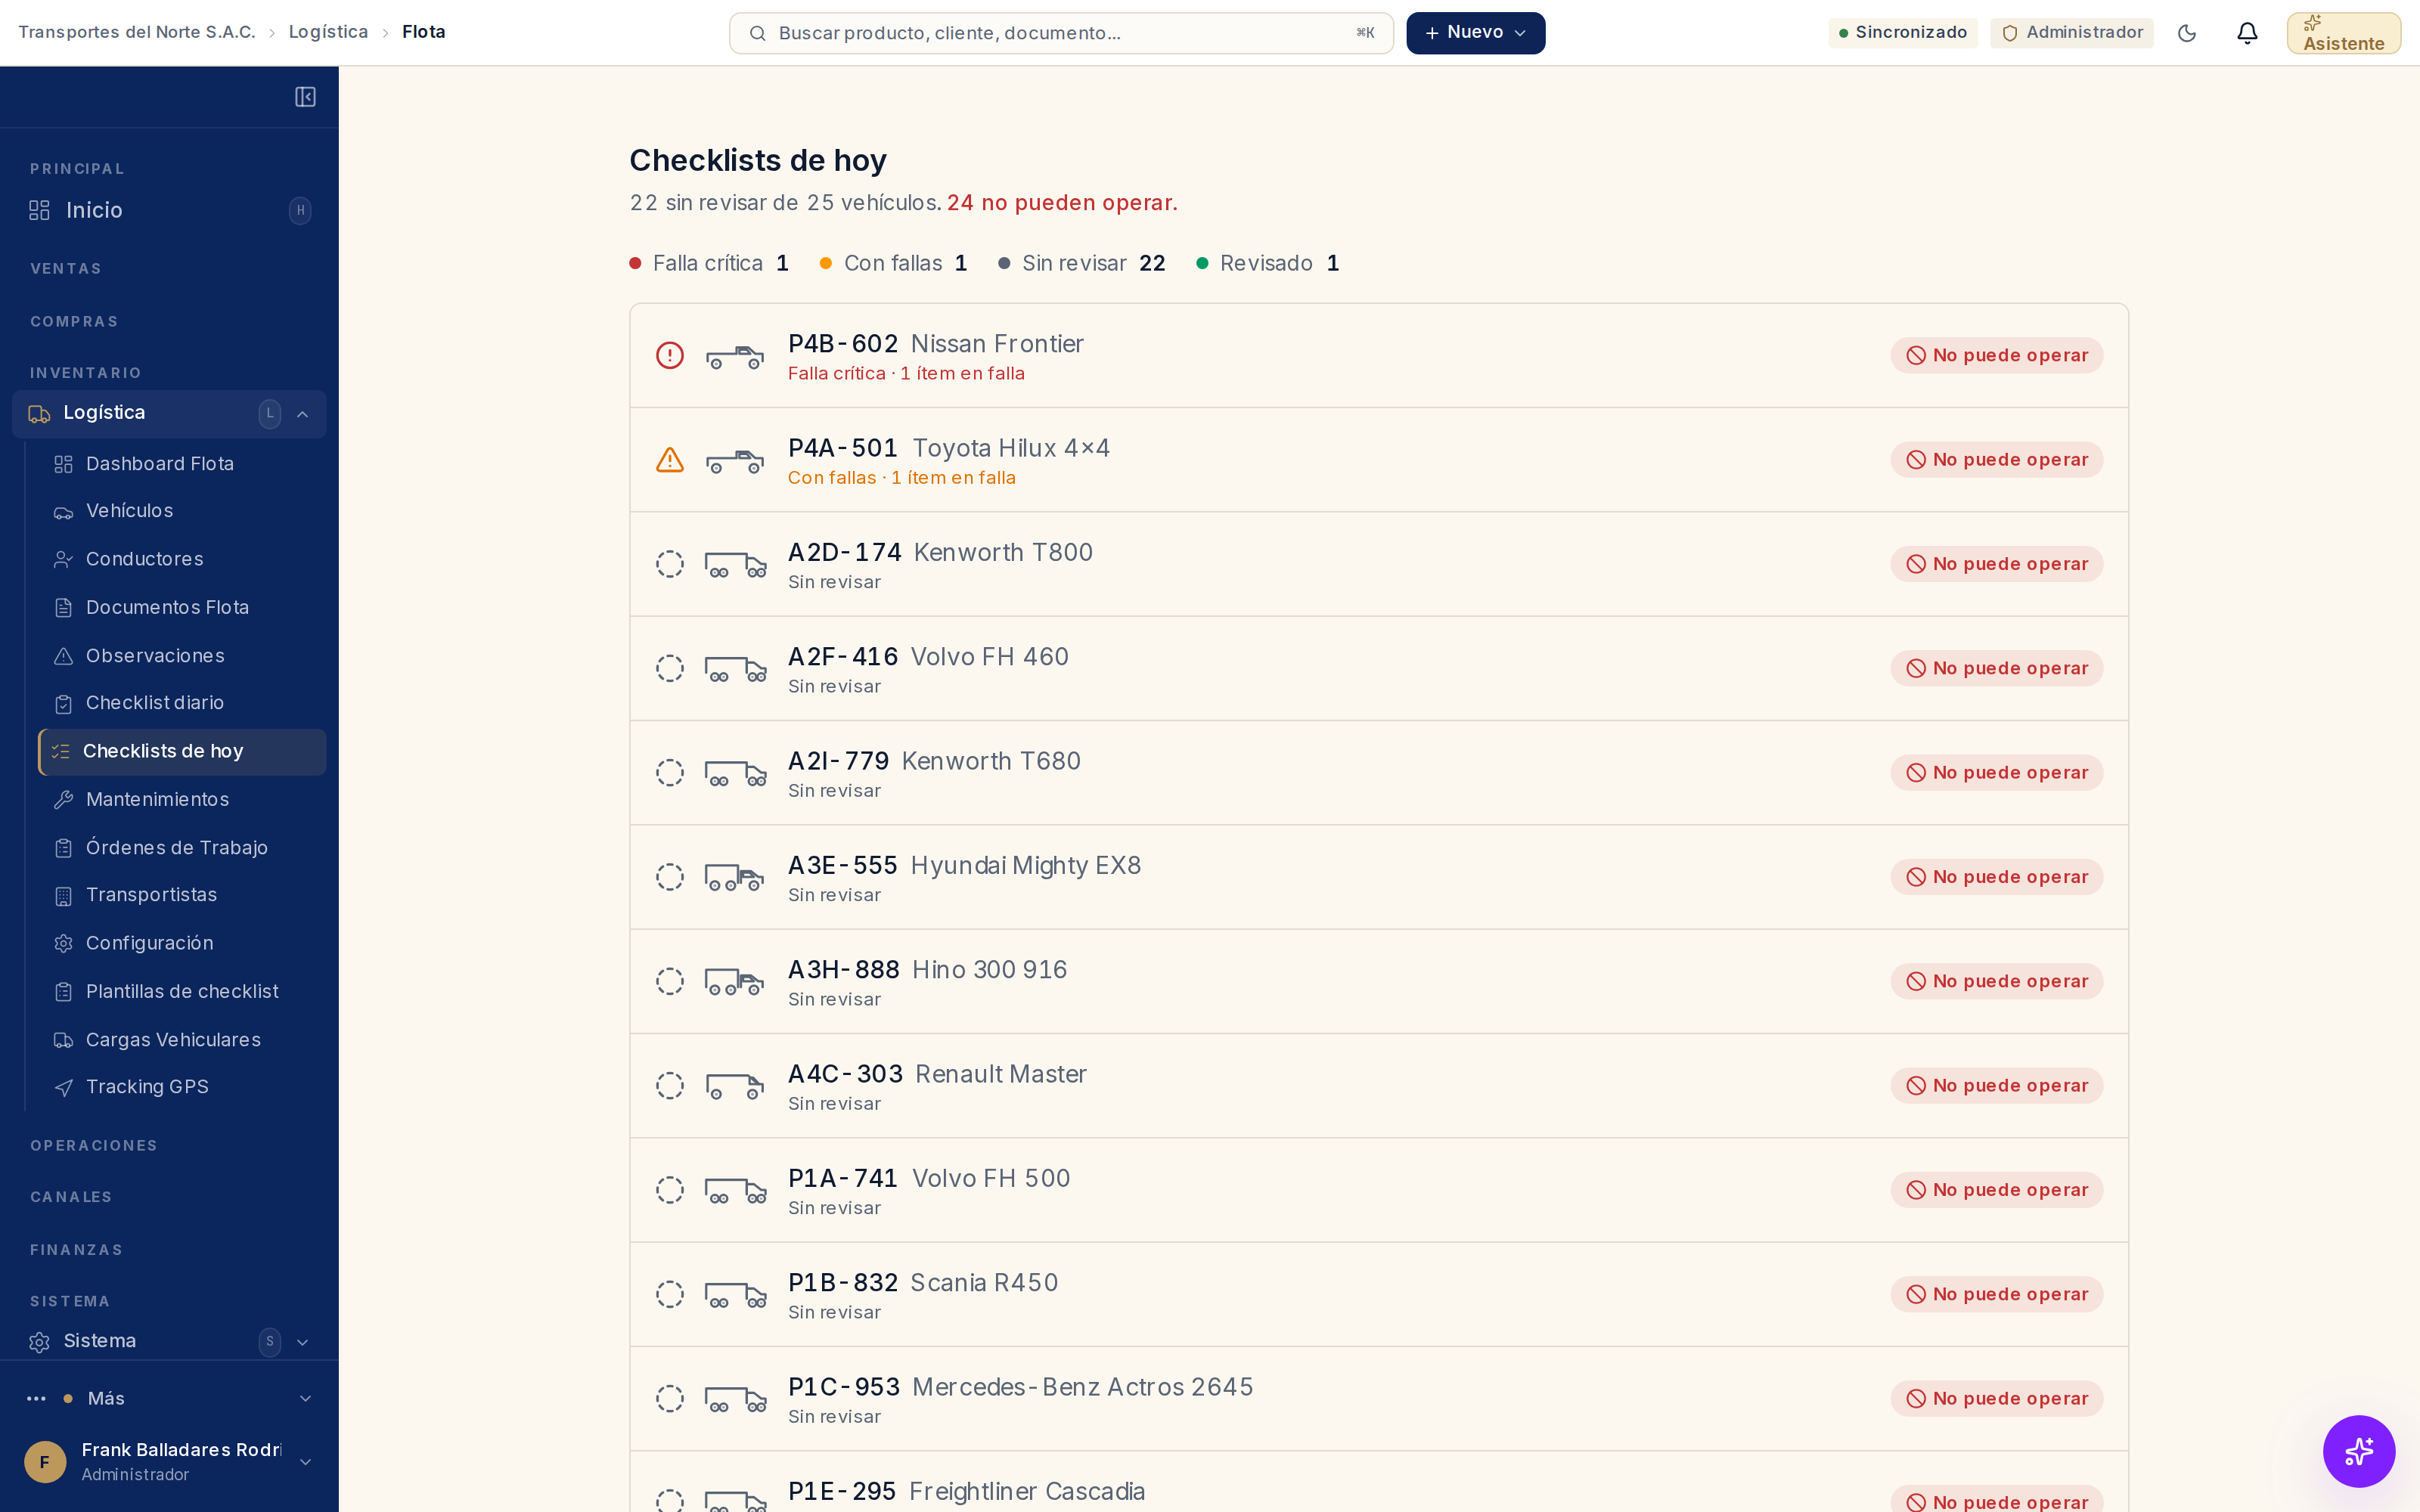Click Configuración gear icon

(x=63, y=944)
